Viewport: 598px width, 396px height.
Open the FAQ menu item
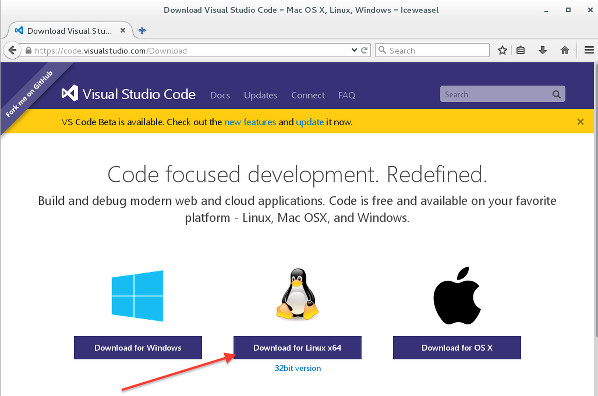(346, 95)
